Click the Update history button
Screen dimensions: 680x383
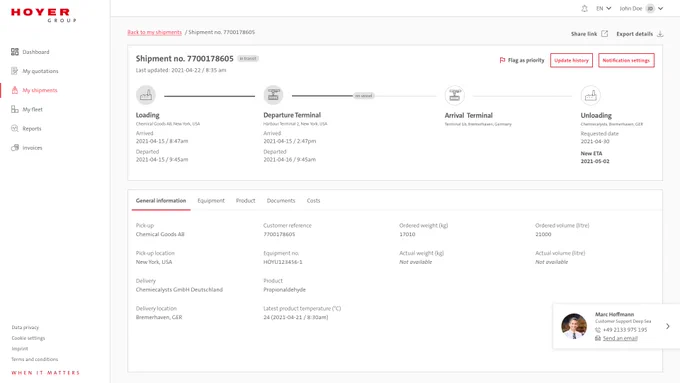coord(571,60)
